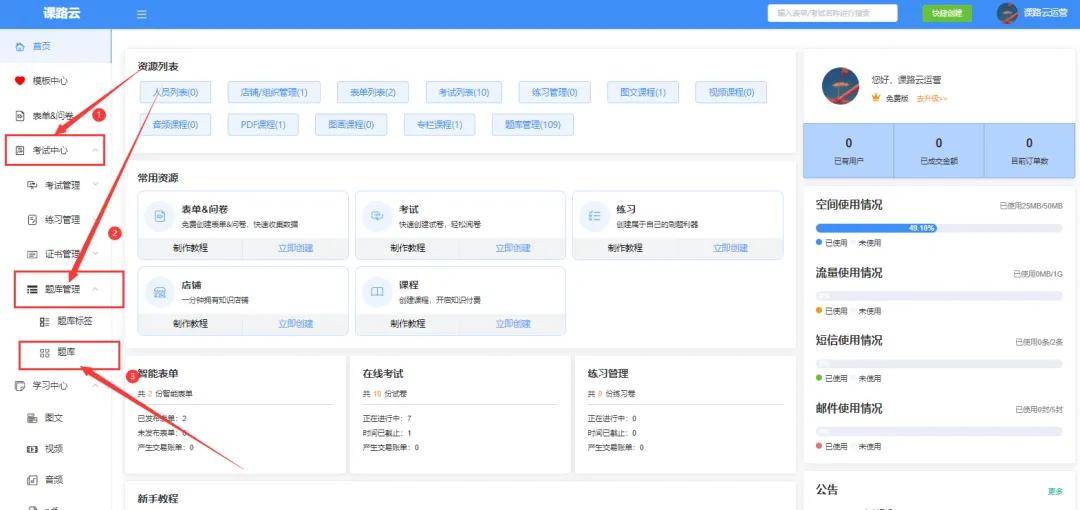This screenshot has height=510, width=1080.
Task: Click the 空间使用情况 progress bar
Action: pyautogui.click(x=939, y=228)
